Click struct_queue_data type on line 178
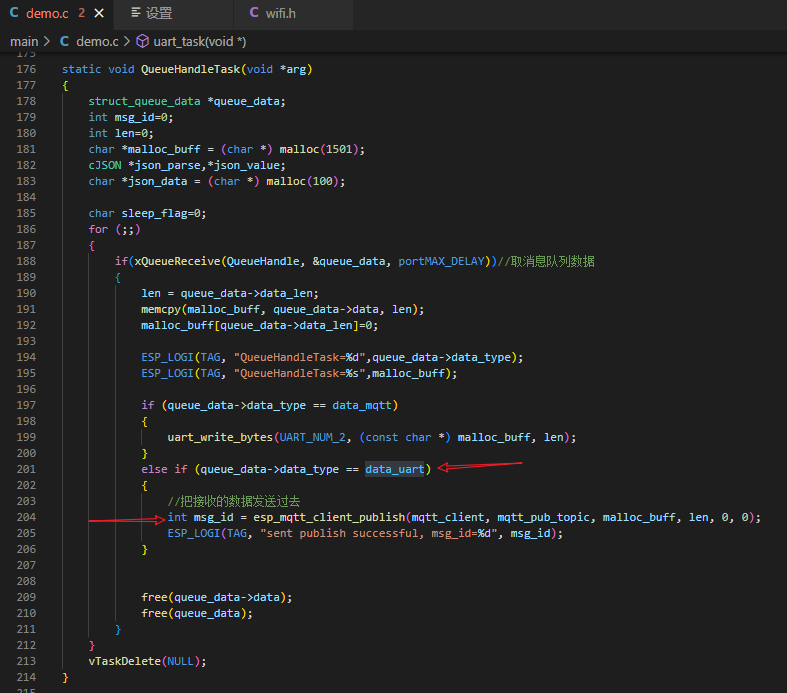The image size is (787, 693). click(145, 101)
